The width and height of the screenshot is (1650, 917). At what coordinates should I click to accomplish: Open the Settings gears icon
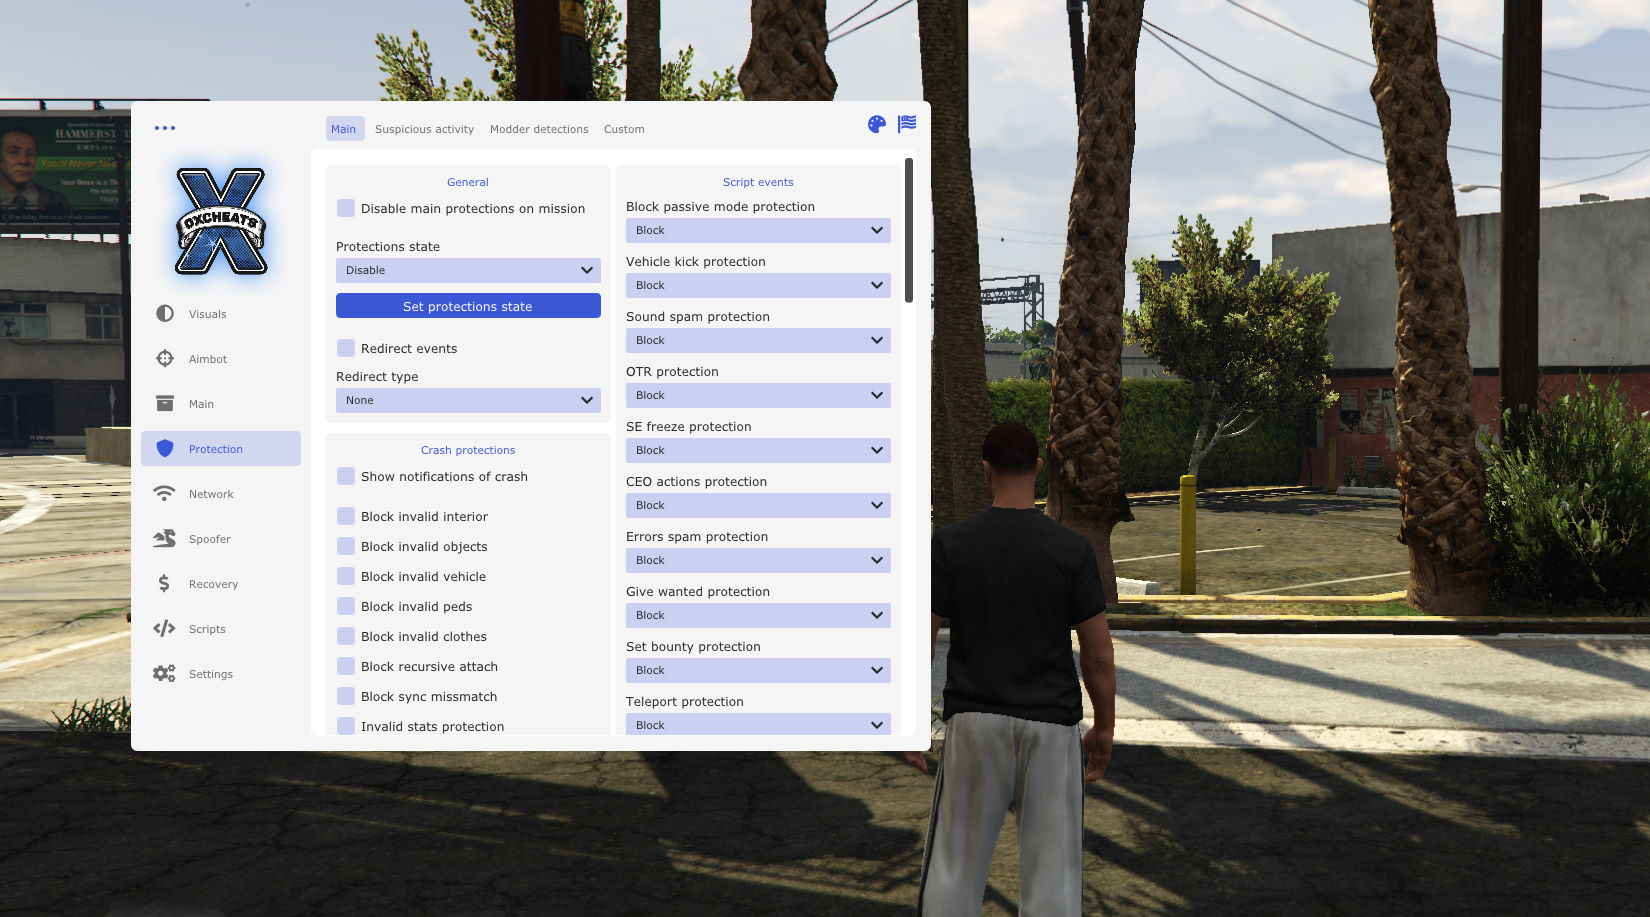pos(165,674)
